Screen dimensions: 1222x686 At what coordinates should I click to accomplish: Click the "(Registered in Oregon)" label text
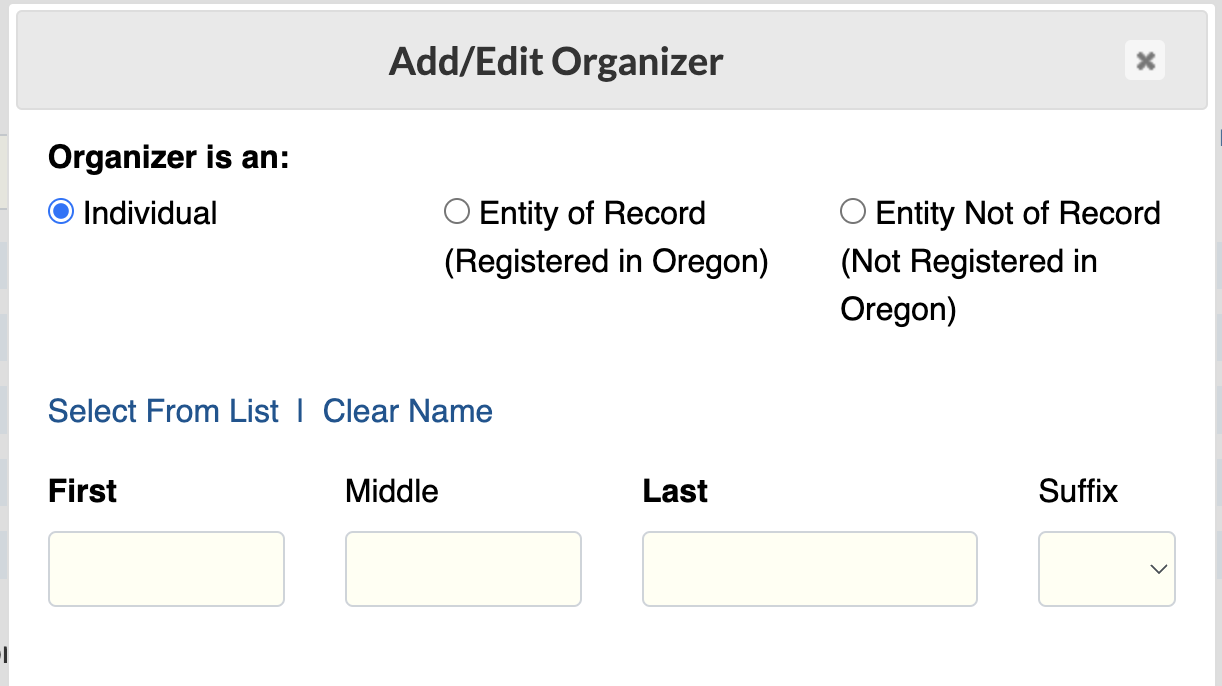[x=606, y=261]
